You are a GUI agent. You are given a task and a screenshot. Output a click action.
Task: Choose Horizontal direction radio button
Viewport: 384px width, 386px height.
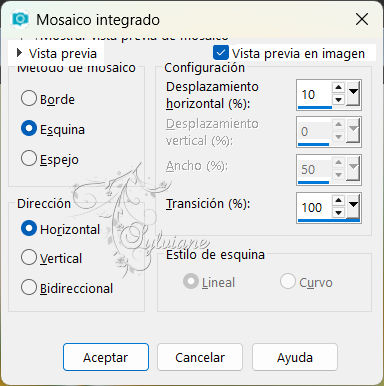tap(29, 228)
